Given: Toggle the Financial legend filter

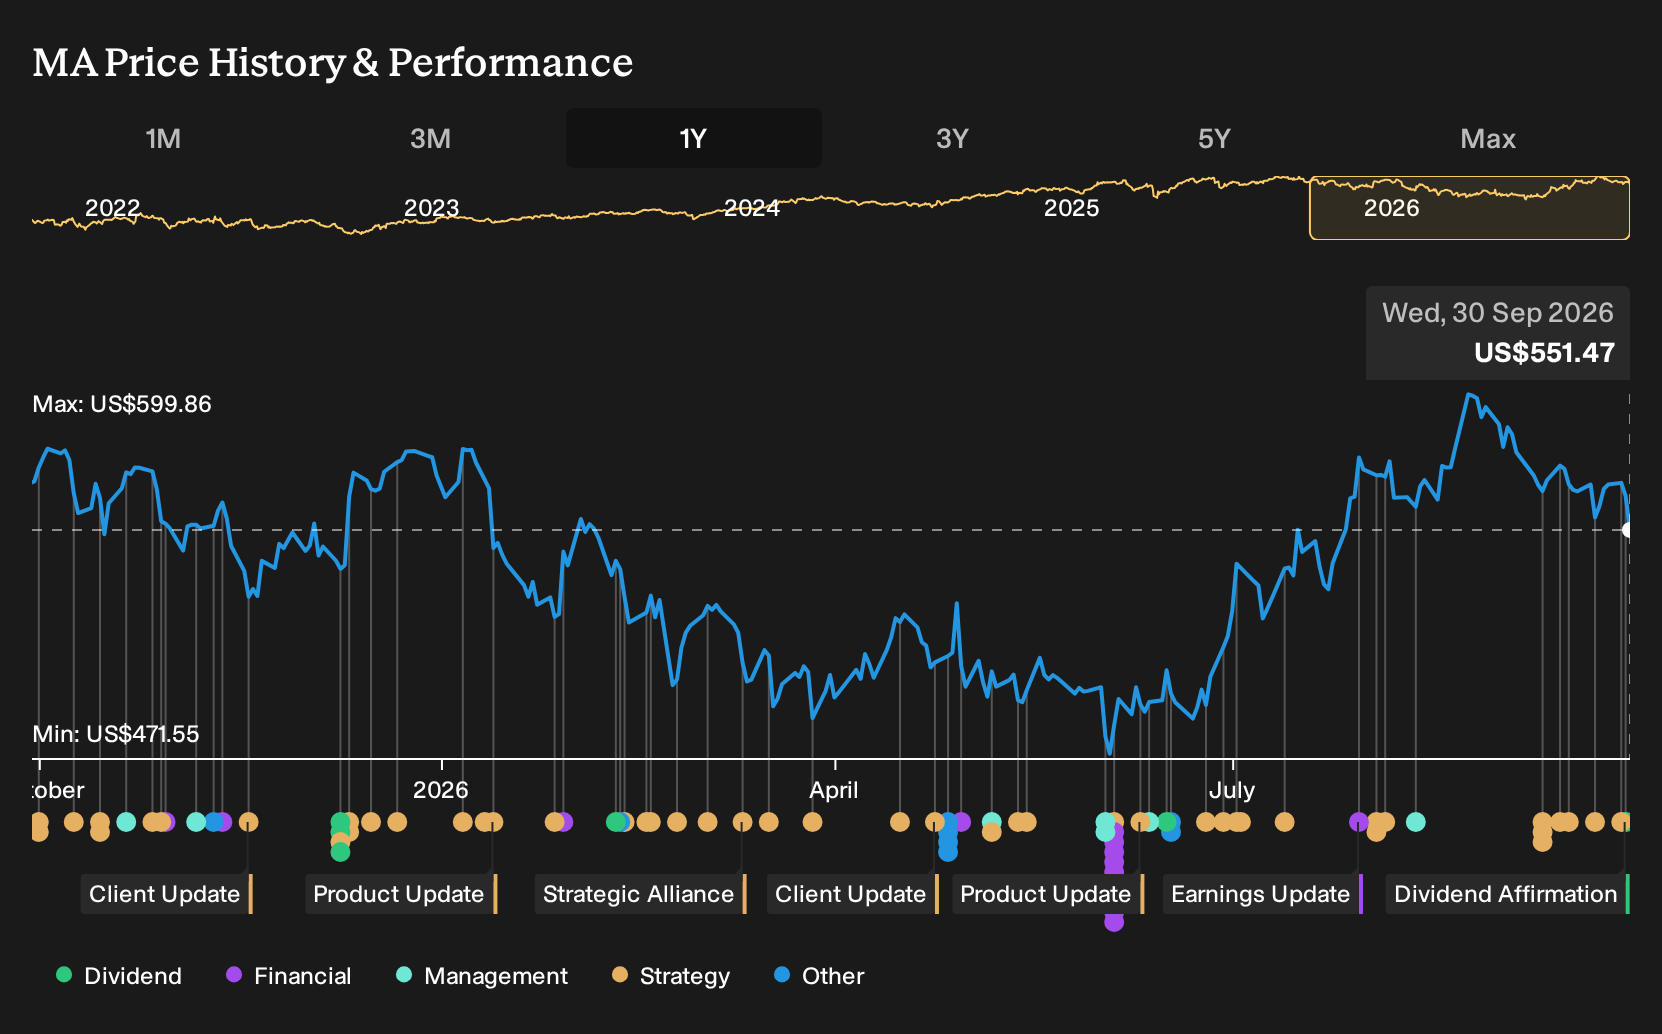Looking at the screenshot, I should tap(288, 976).
